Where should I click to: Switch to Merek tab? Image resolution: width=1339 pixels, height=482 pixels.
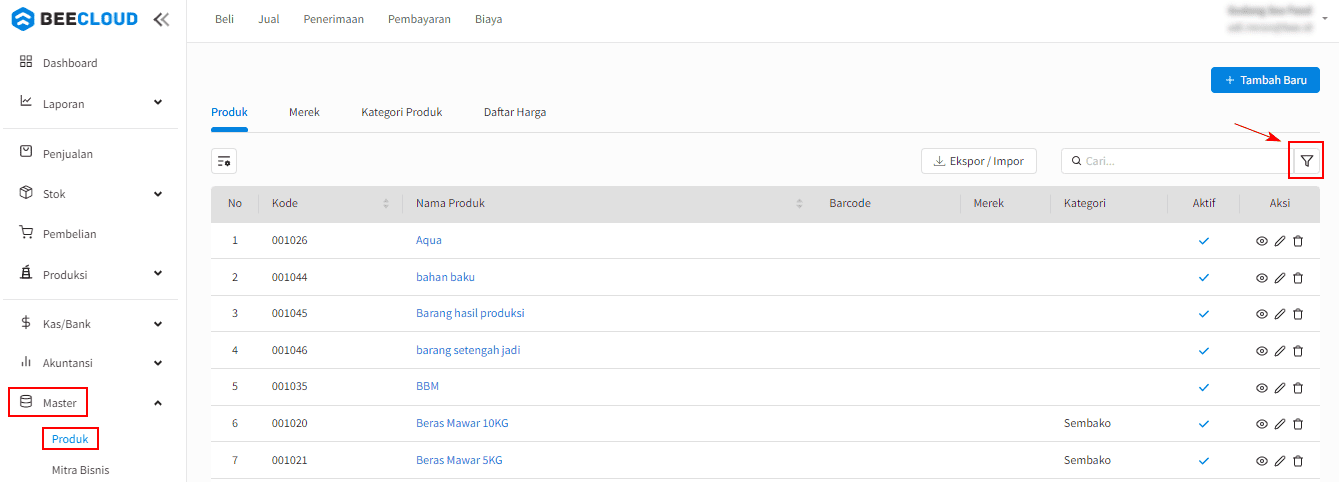click(x=304, y=112)
